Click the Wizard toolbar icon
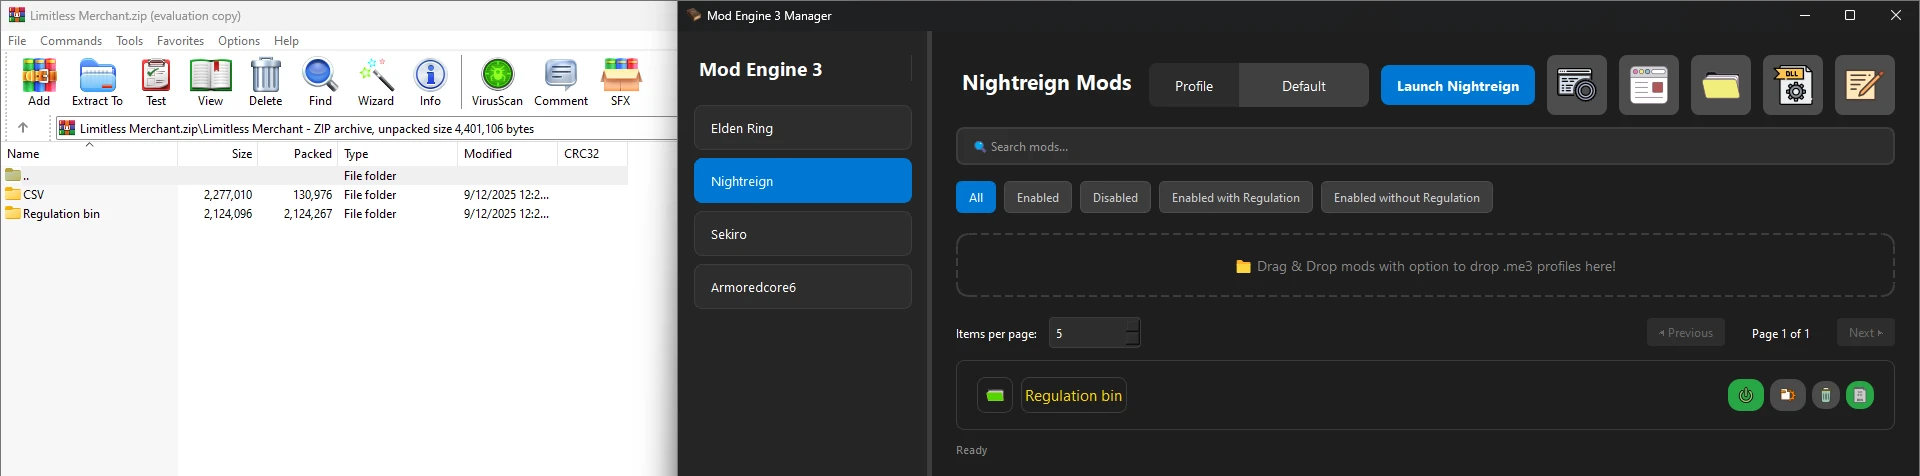This screenshot has height=476, width=1920. [x=375, y=80]
